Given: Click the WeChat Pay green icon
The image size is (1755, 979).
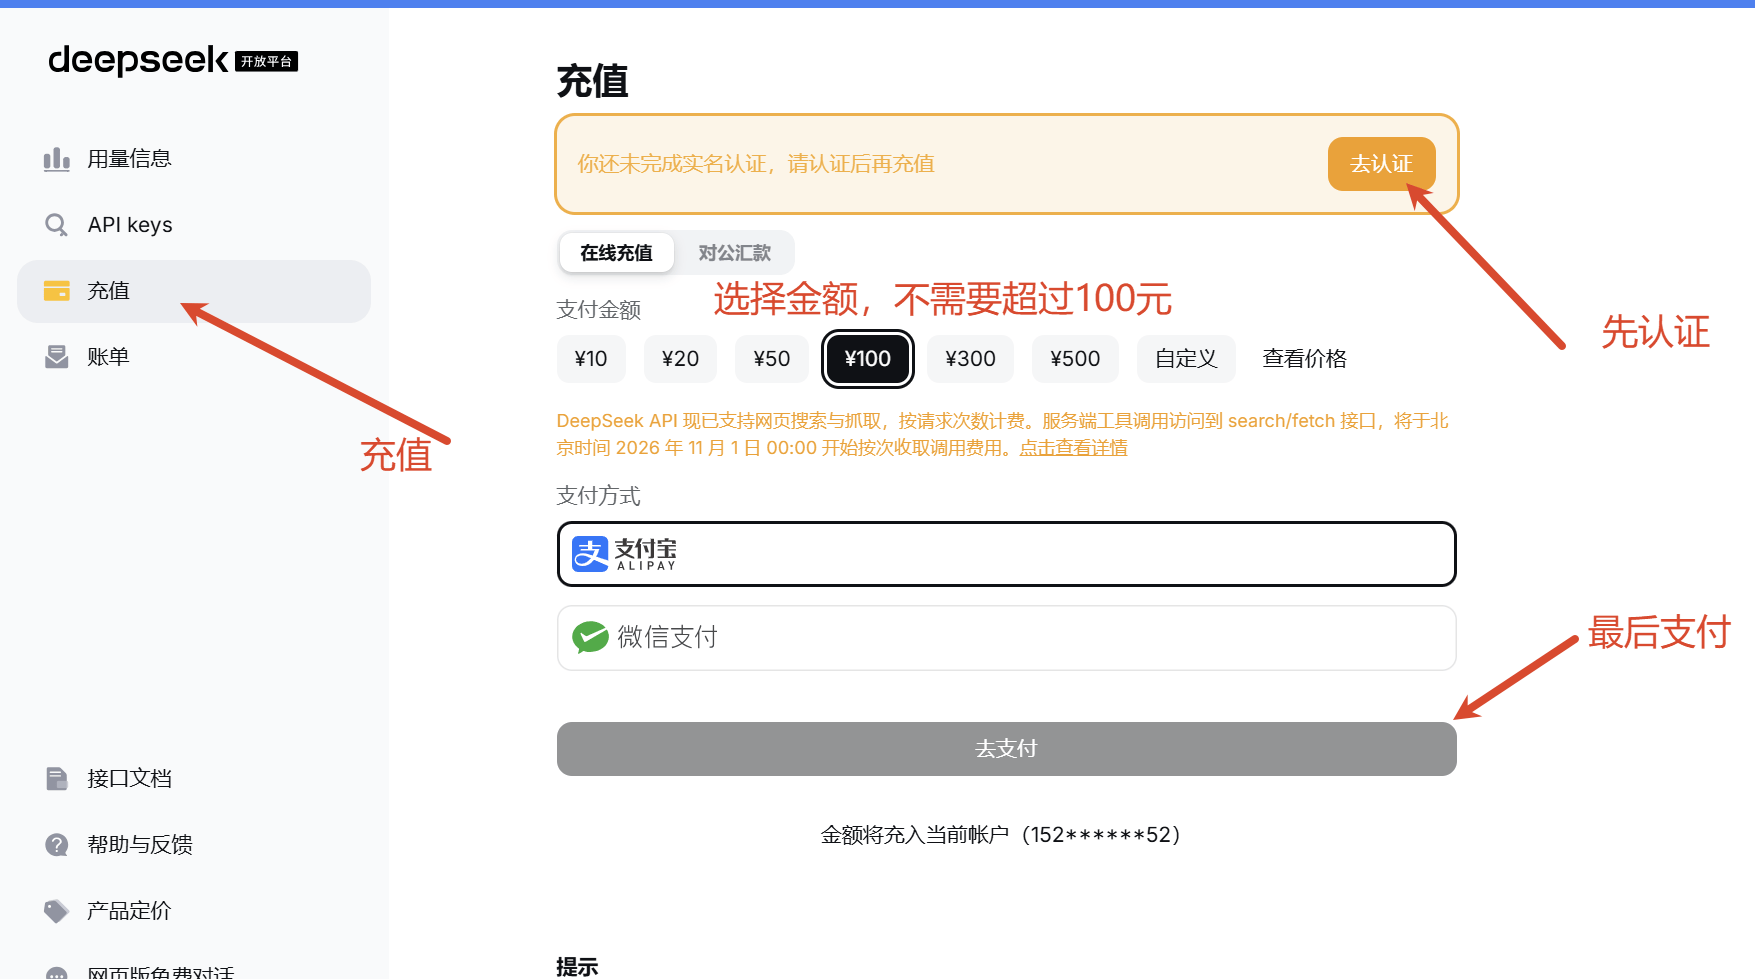Looking at the screenshot, I should [x=590, y=637].
